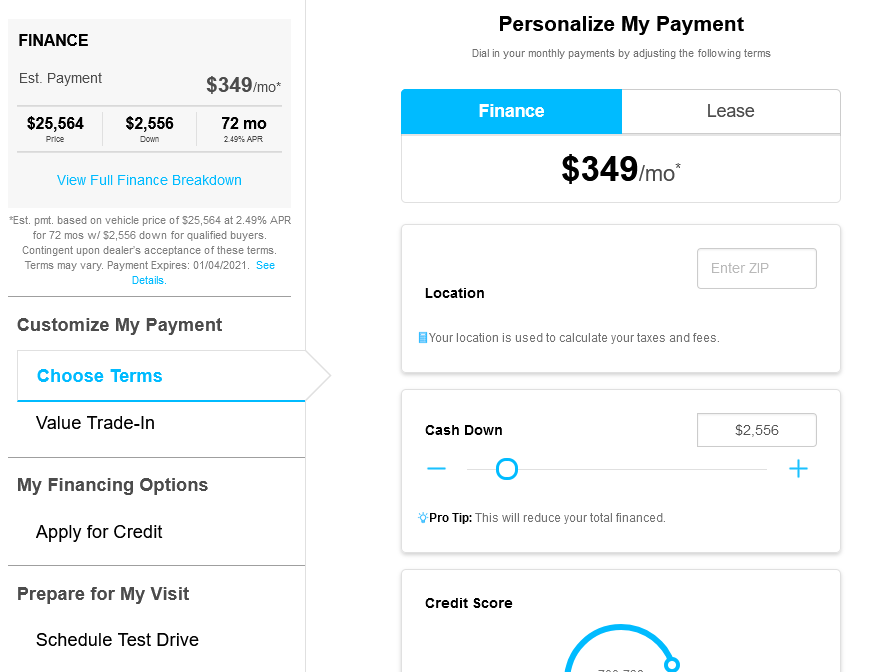Go to Apply for Credit
The width and height of the screenshot is (878, 672).
click(x=99, y=531)
